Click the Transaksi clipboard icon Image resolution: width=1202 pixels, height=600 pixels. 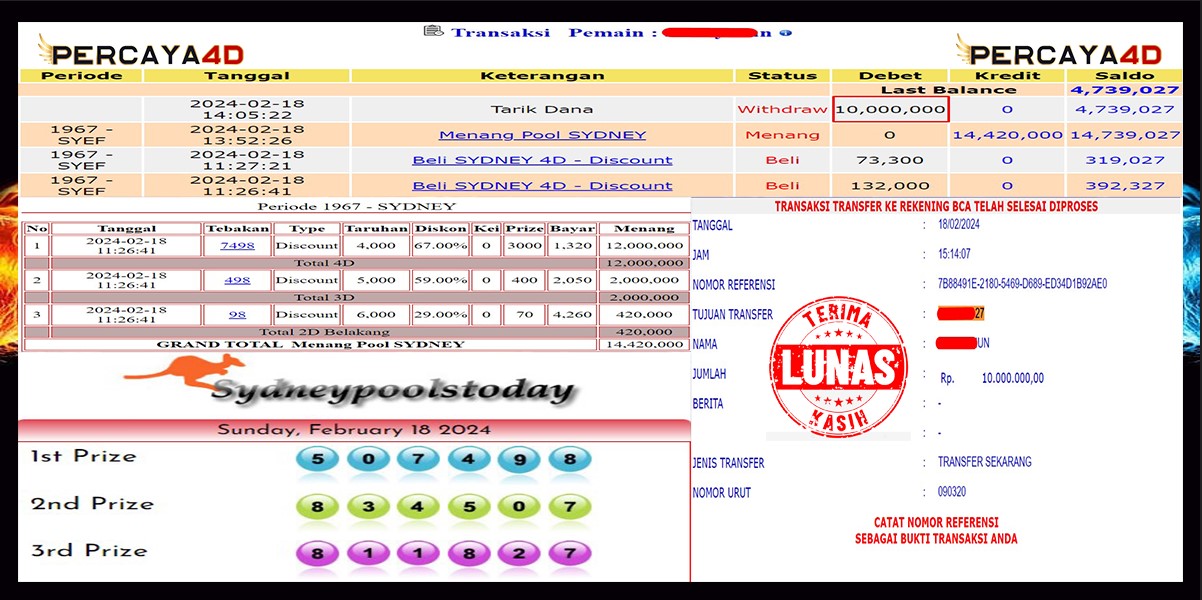[x=433, y=31]
